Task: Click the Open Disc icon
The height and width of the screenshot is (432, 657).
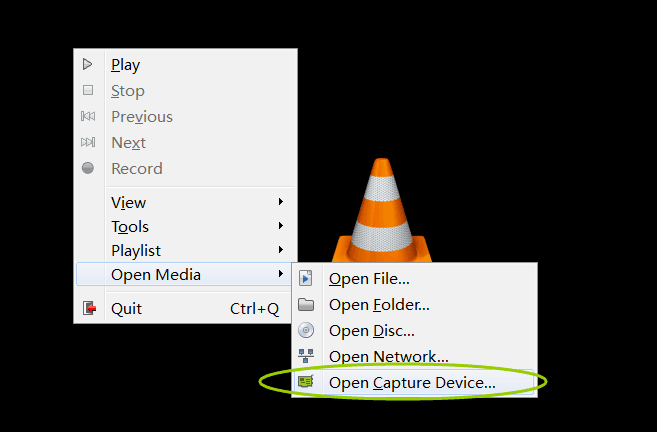Action: pyautogui.click(x=306, y=331)
